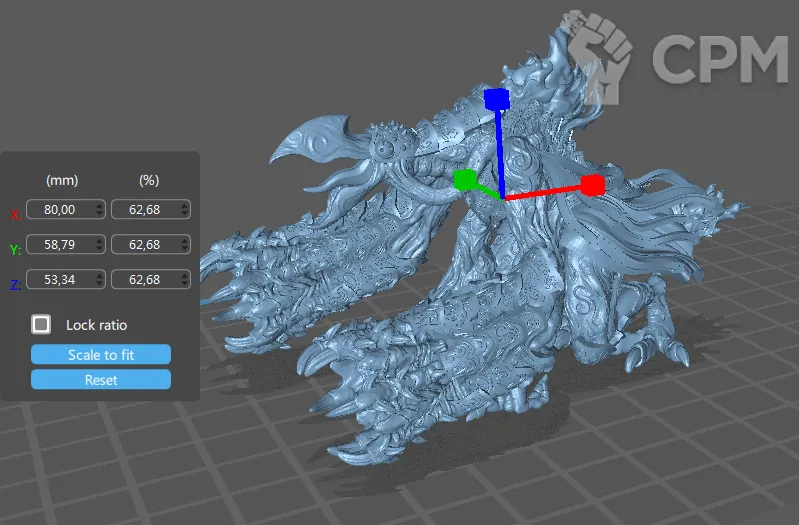
Task: Click the red X-axis scale handle
Action: tap(592, 185)
